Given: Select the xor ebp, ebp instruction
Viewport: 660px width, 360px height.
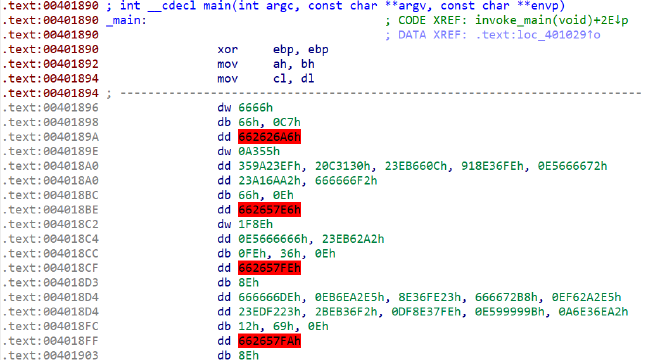Looking at the screenshot, I should point(273,49).
